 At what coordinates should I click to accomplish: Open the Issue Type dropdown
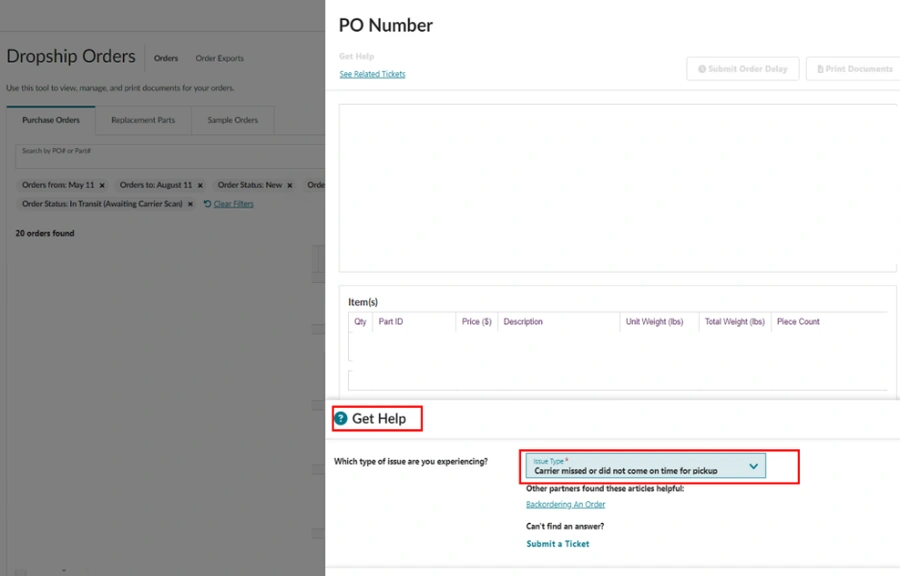tap(645, 466)
